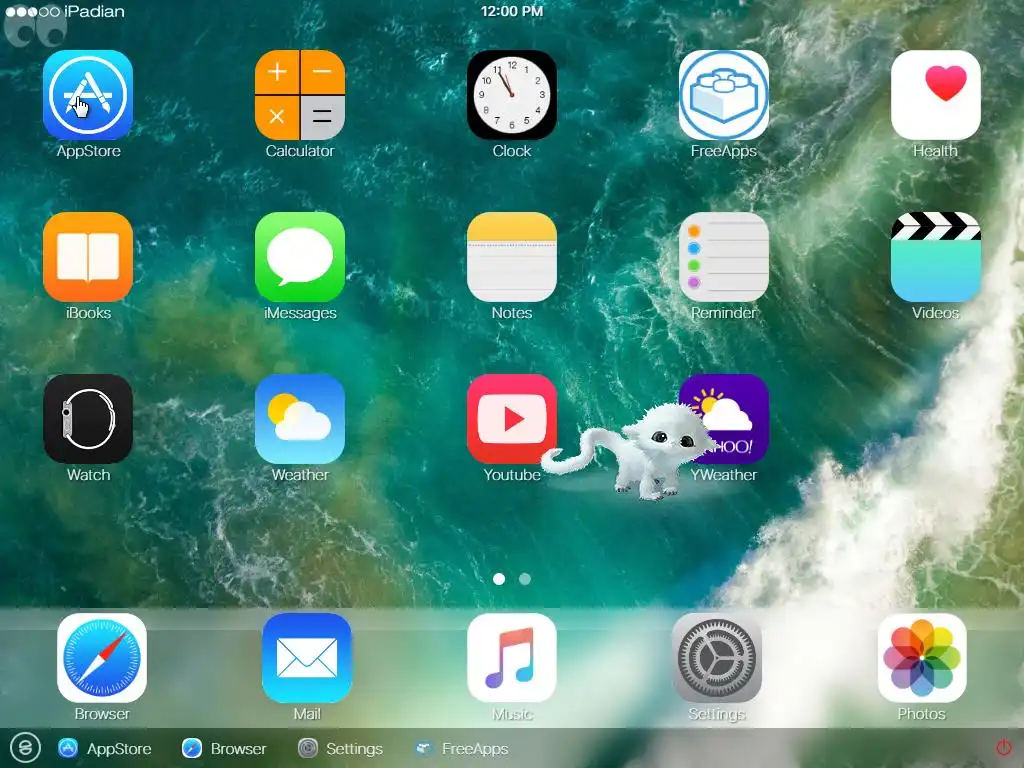
Task: Click the white furry creature mascot
Action: 630,453
